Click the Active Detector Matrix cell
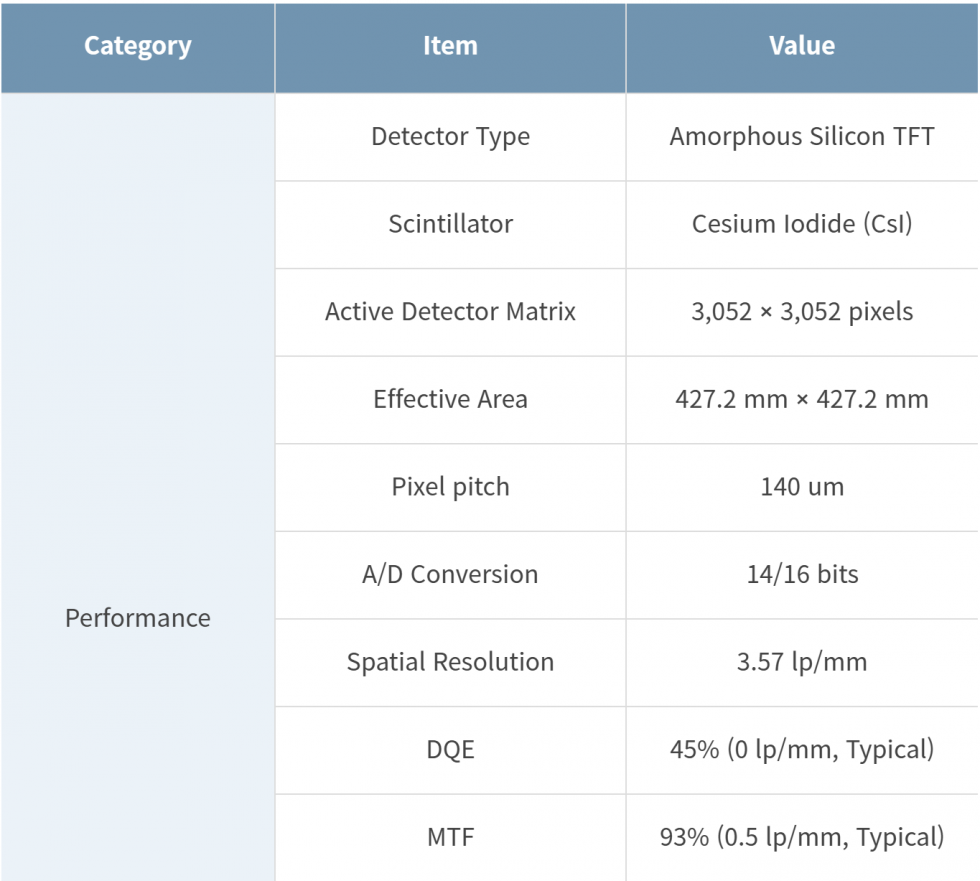 pyautogui.click(x=450, y=312)
